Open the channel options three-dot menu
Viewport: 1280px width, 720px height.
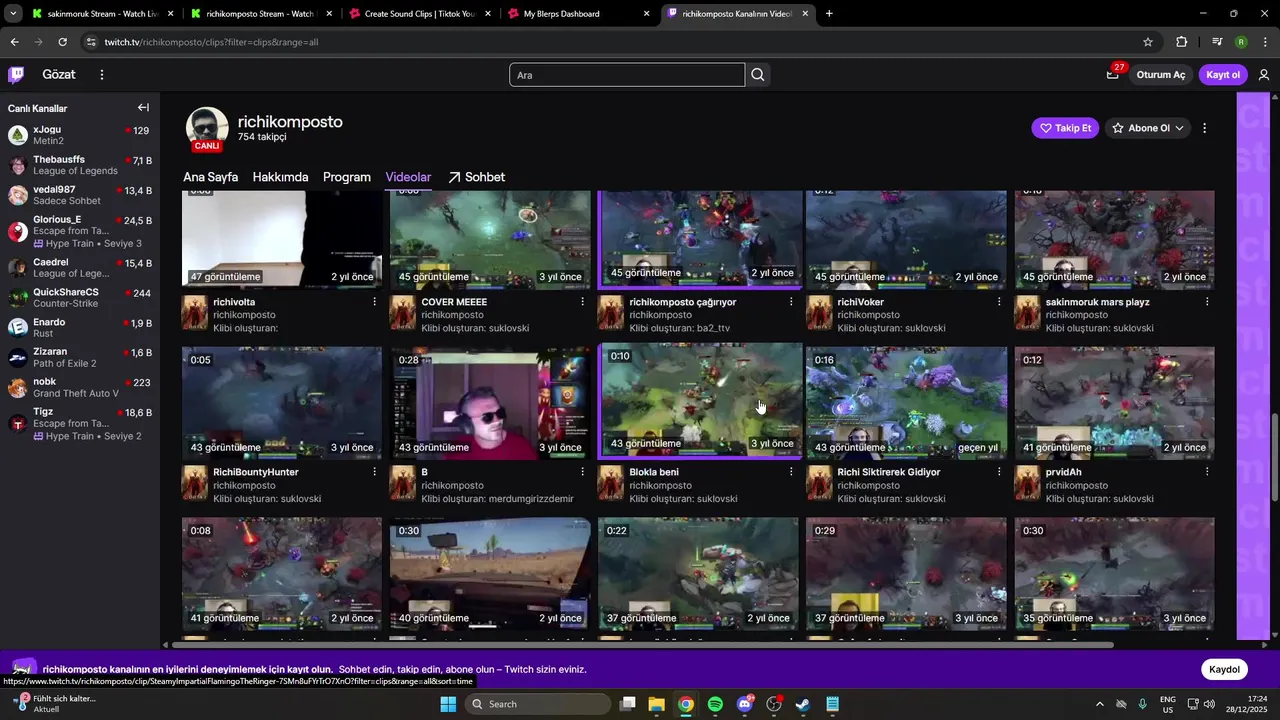[x=1204, y=128]
